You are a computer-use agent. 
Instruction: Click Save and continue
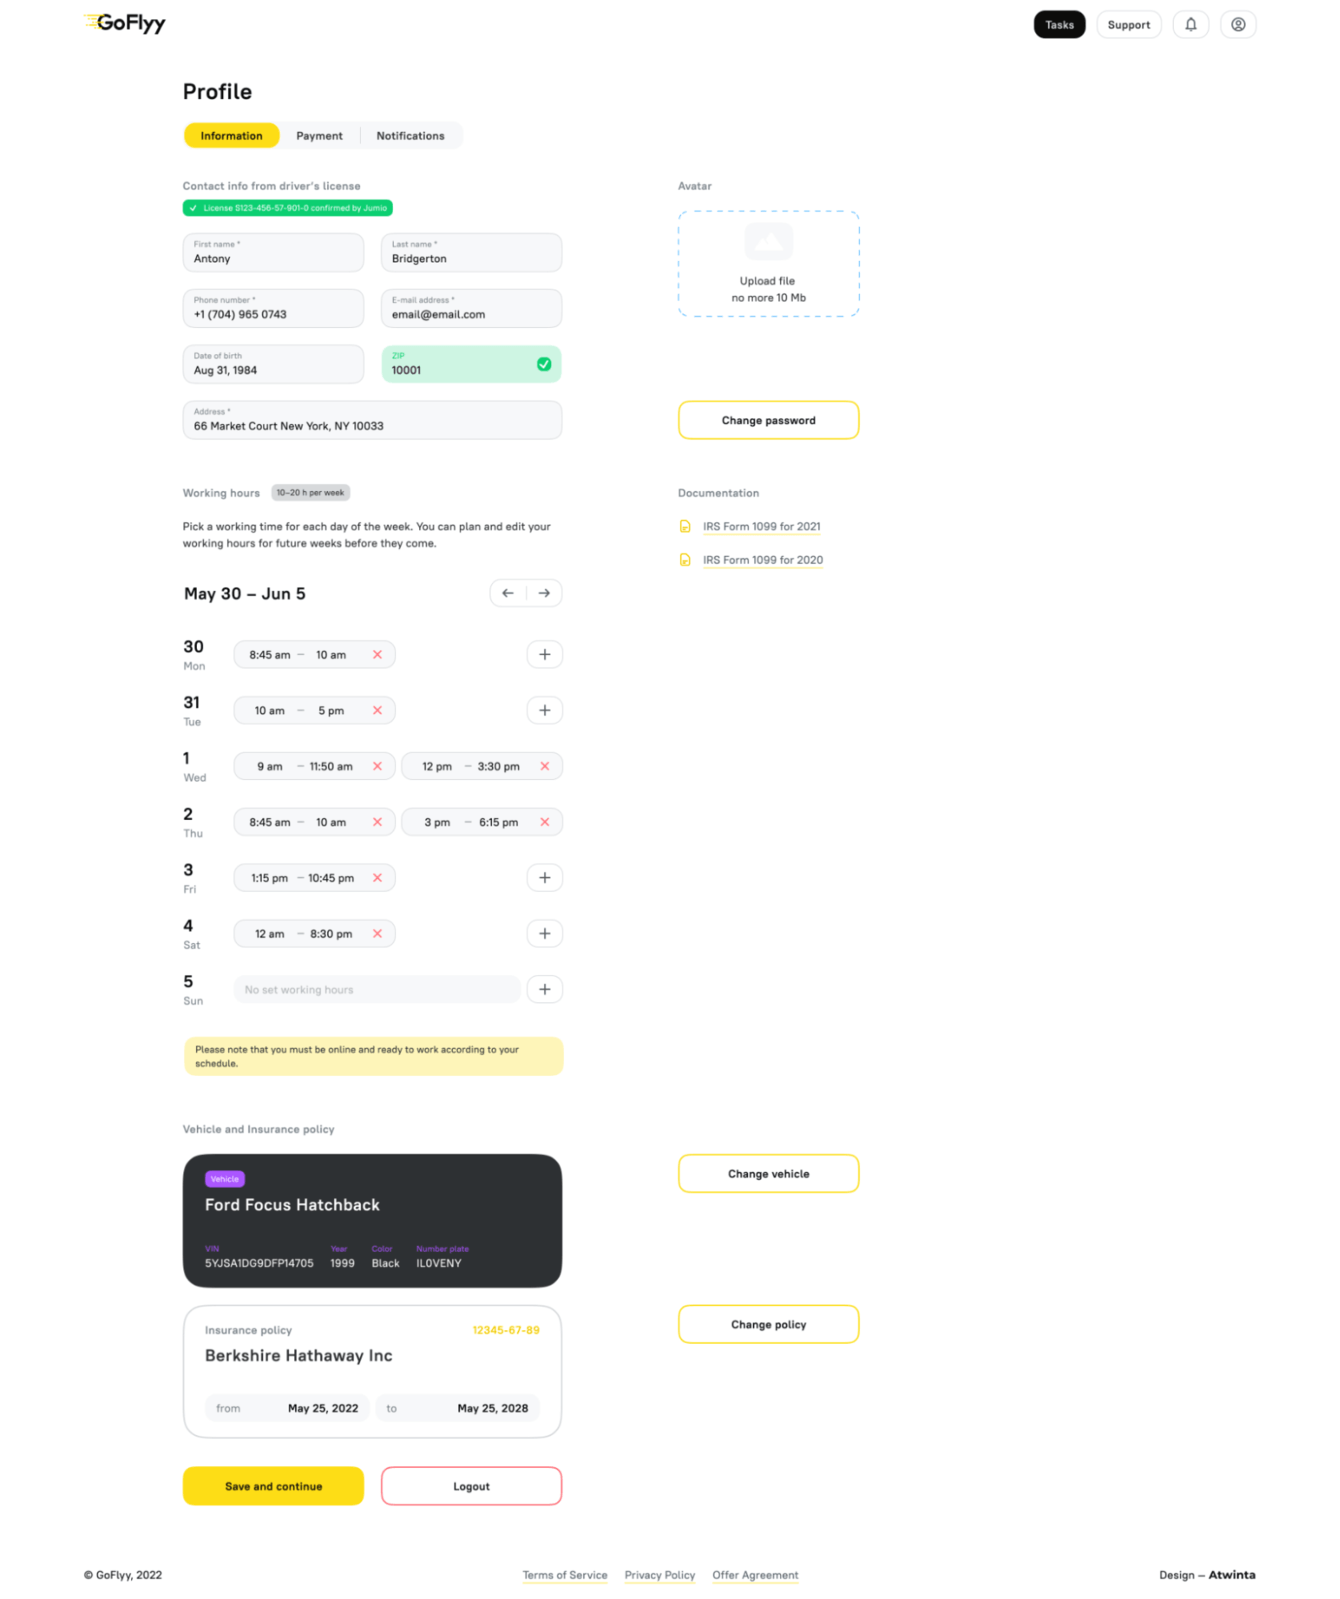coord(273,1487)
